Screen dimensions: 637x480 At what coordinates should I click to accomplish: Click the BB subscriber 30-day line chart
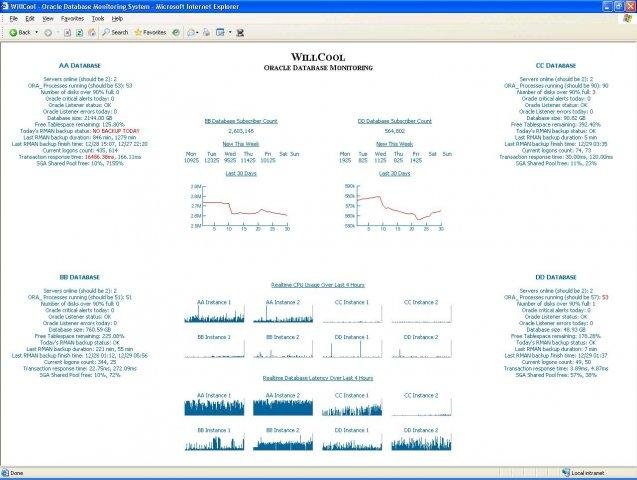[240, 208]
